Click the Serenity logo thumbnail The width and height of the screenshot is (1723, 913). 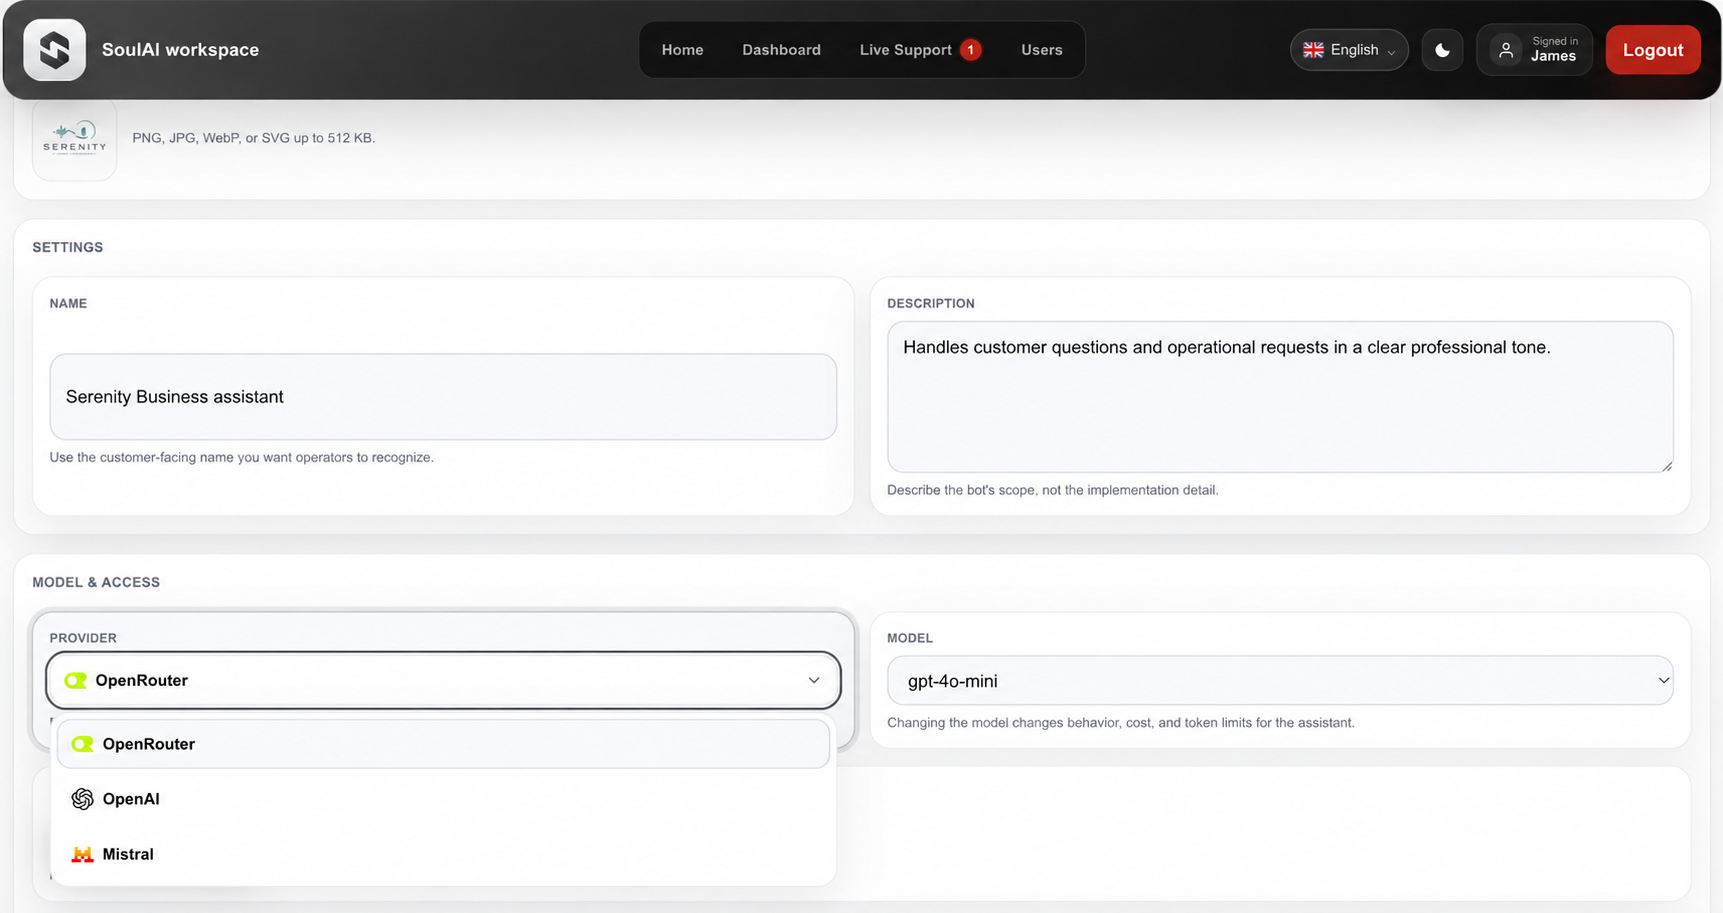tap(75, 139)
